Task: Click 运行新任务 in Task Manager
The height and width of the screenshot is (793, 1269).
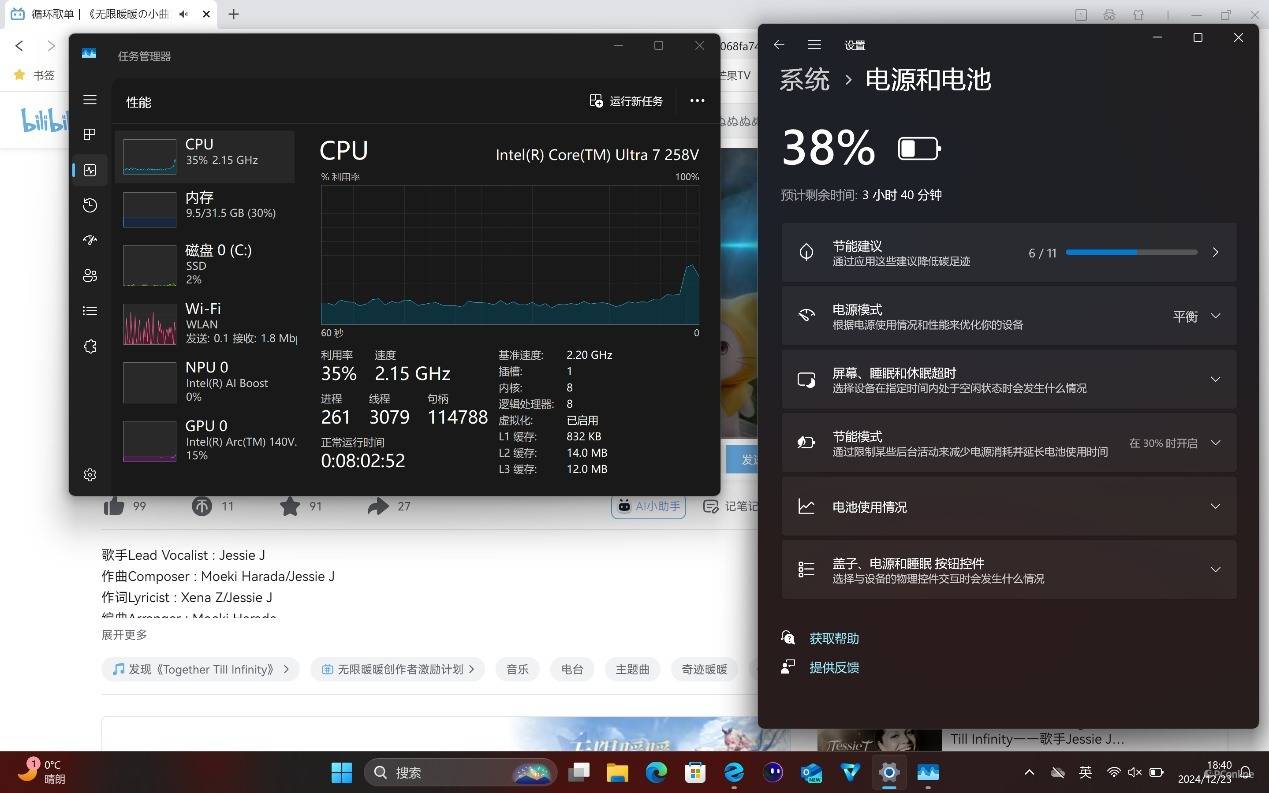Action: (x=626, y=101)
